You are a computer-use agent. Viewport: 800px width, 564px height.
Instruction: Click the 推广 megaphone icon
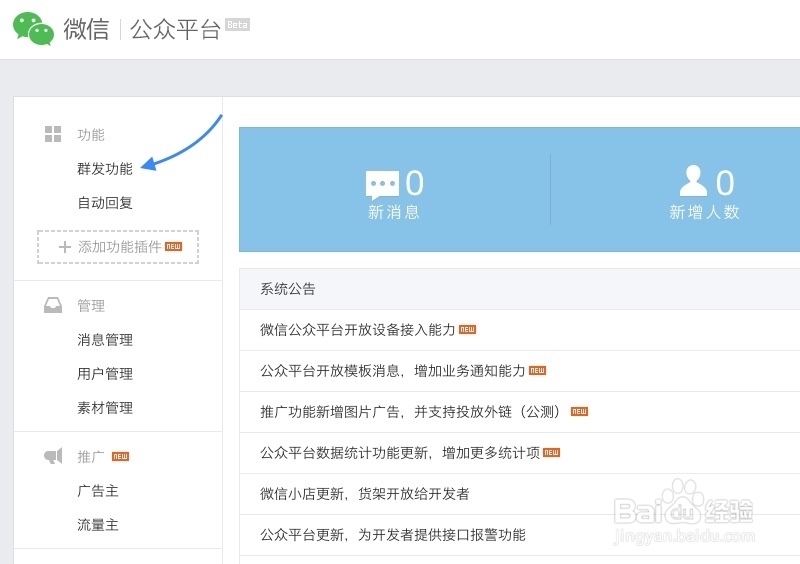point(53,456)
